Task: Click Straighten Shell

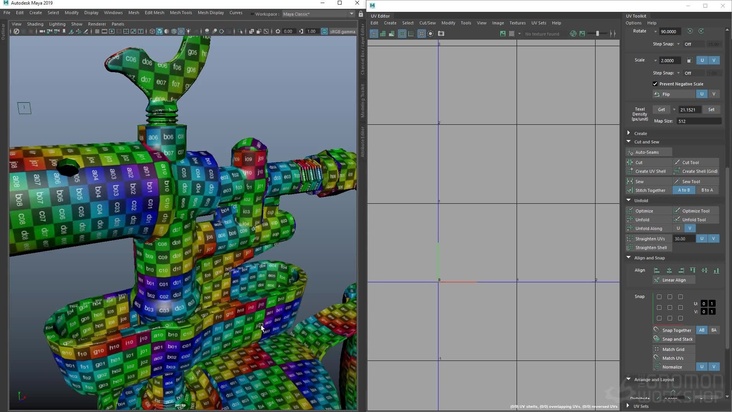Action: point(648,248)
